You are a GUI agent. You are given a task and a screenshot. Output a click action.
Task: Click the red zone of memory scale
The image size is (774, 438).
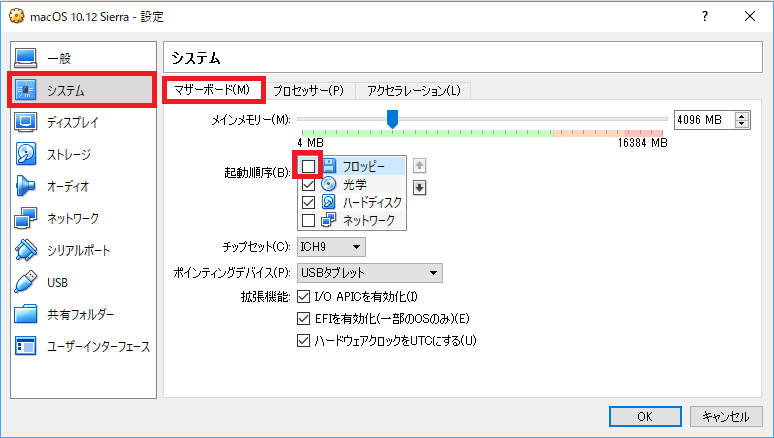click(x=644, y=133)
